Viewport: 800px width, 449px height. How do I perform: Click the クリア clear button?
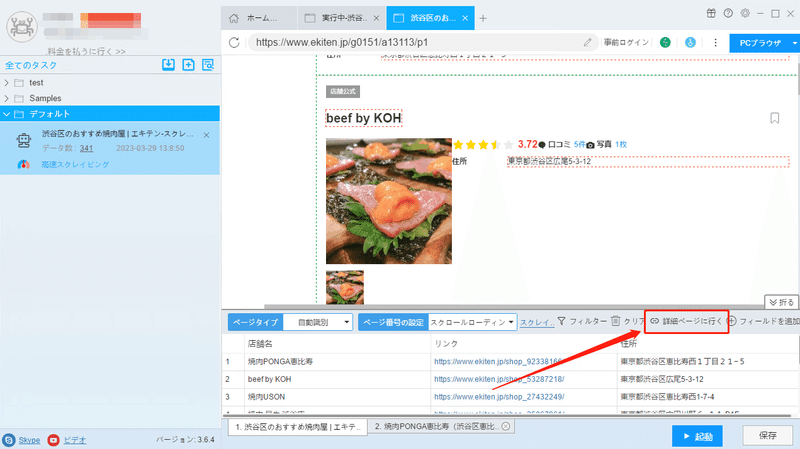[628, 321]
